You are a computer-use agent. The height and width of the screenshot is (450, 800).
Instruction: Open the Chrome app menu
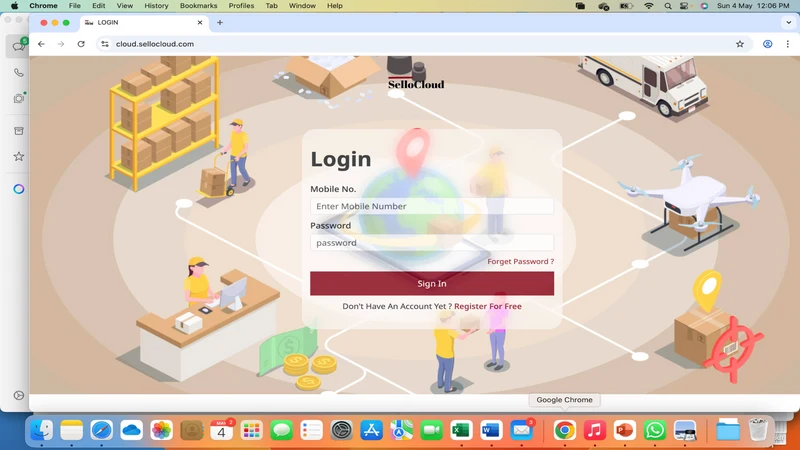click(43, 6)
